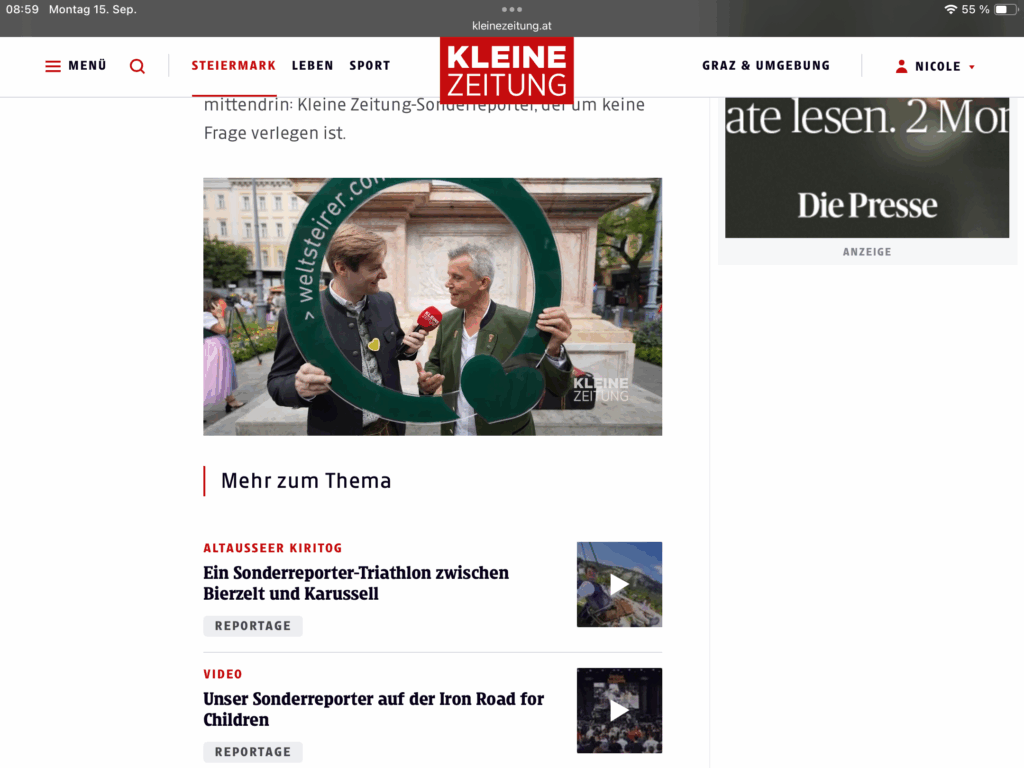Go to GRAZ & UMGEBUNG section
This screenshot has height=768, width=1024.
pos(766,65)
